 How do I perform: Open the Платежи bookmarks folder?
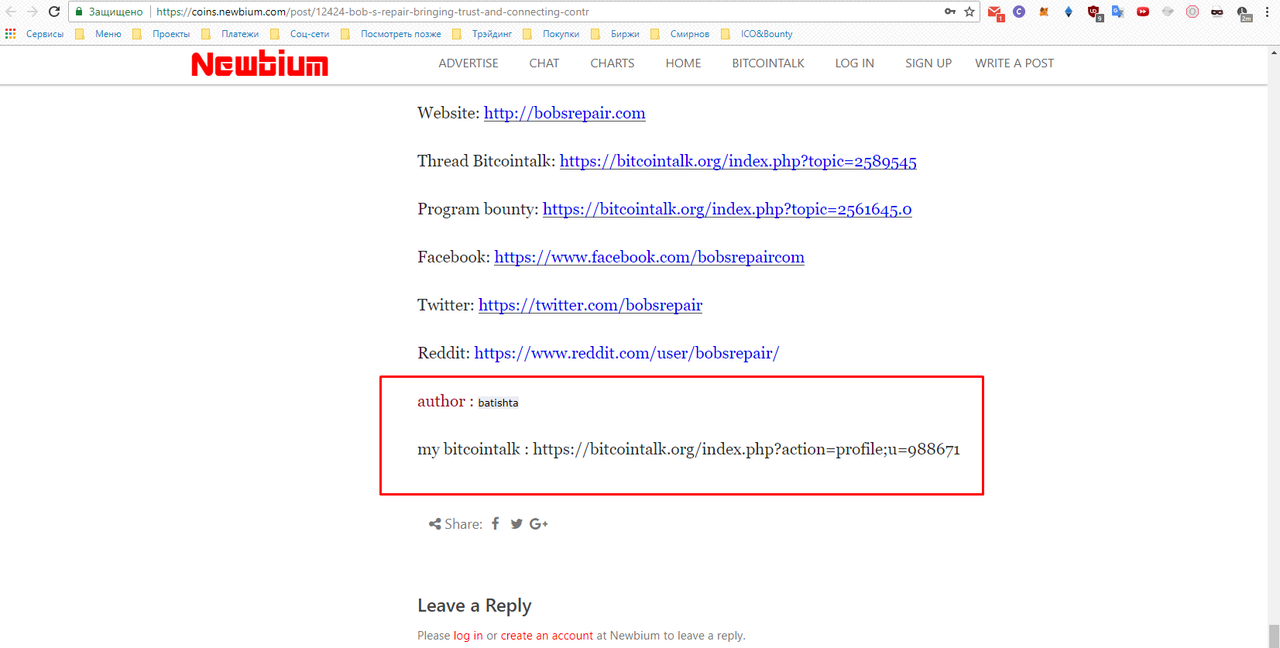229,34
